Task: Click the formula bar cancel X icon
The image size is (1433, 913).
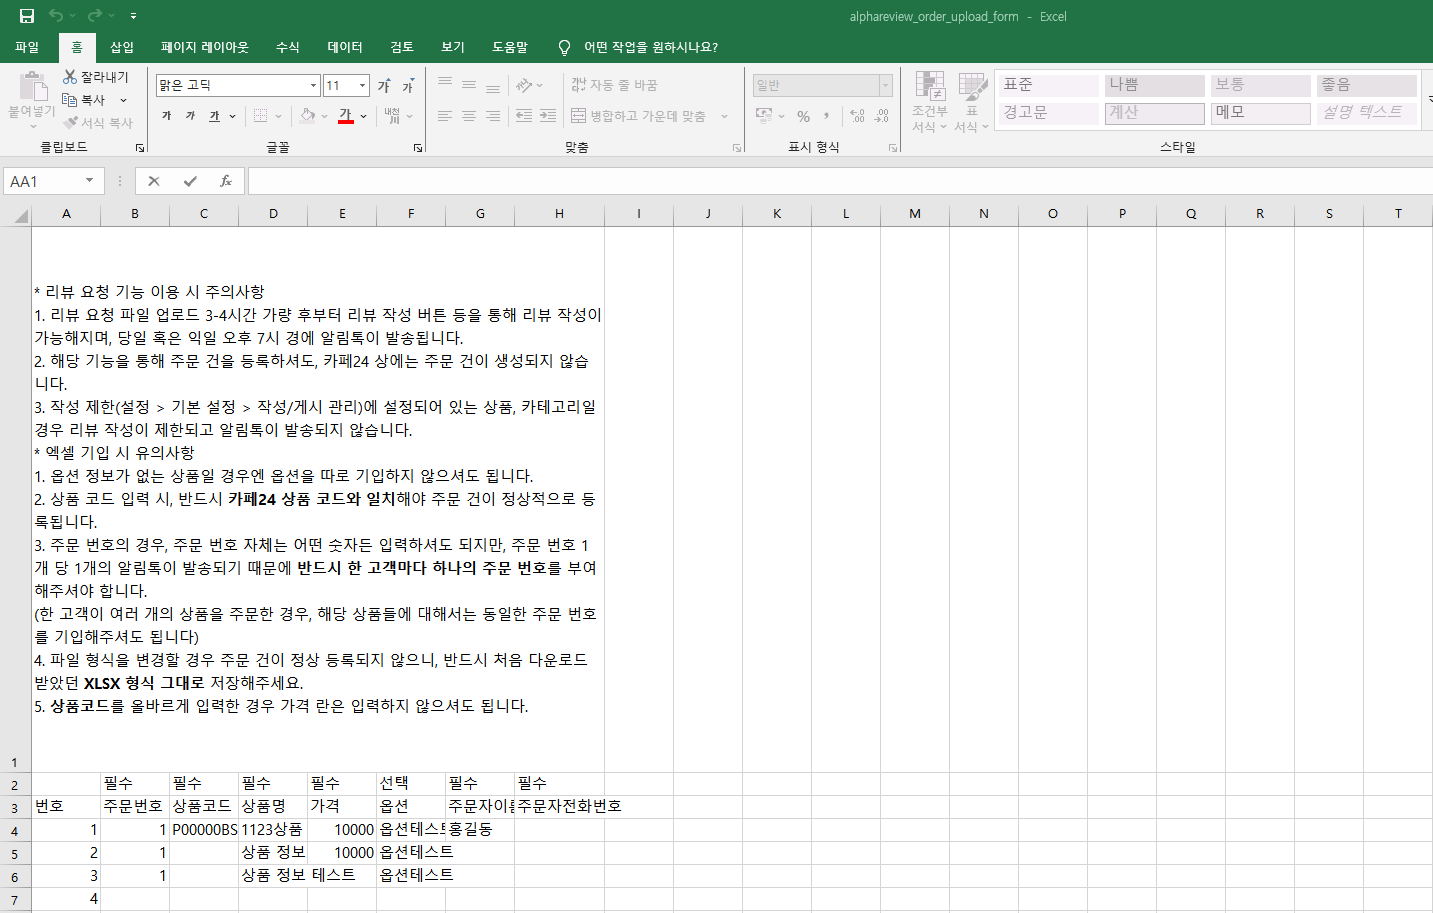Action: tap(154, 181)
